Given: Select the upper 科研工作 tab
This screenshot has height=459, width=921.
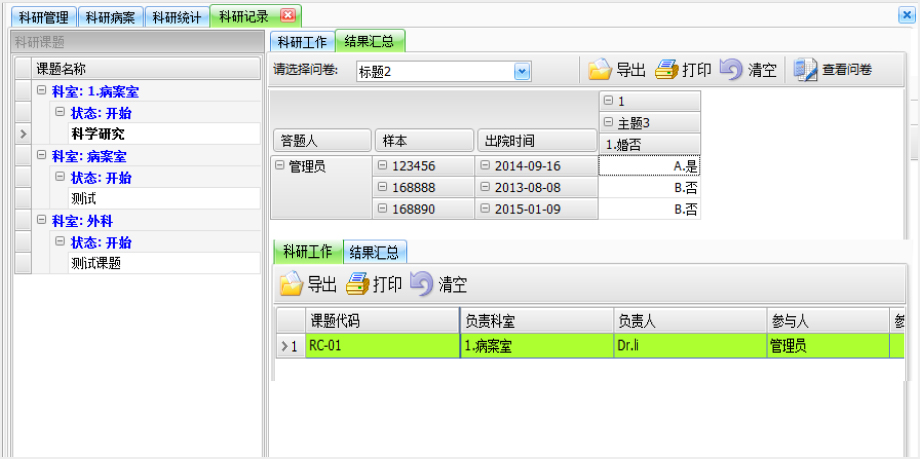Looking at the screenshot, I should click(x=301, y=41).
